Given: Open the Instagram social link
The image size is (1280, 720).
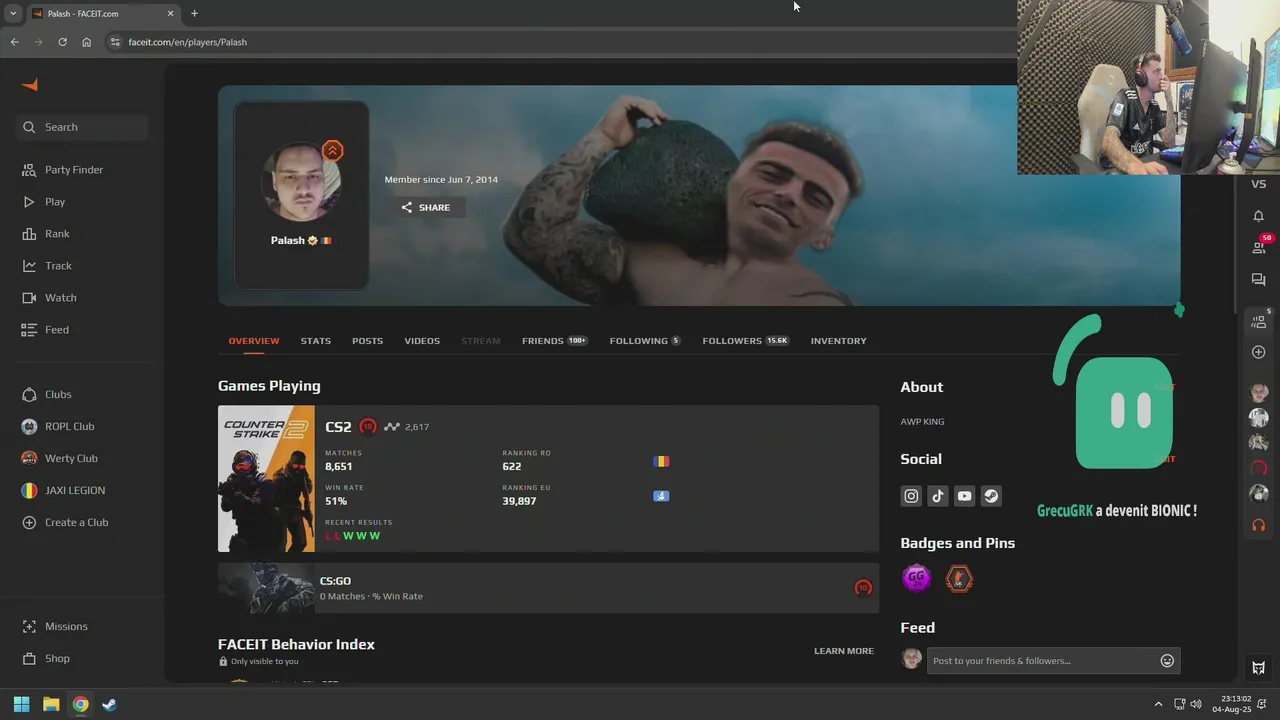Looking at the screenshot, I should click(x=911, y=496).
